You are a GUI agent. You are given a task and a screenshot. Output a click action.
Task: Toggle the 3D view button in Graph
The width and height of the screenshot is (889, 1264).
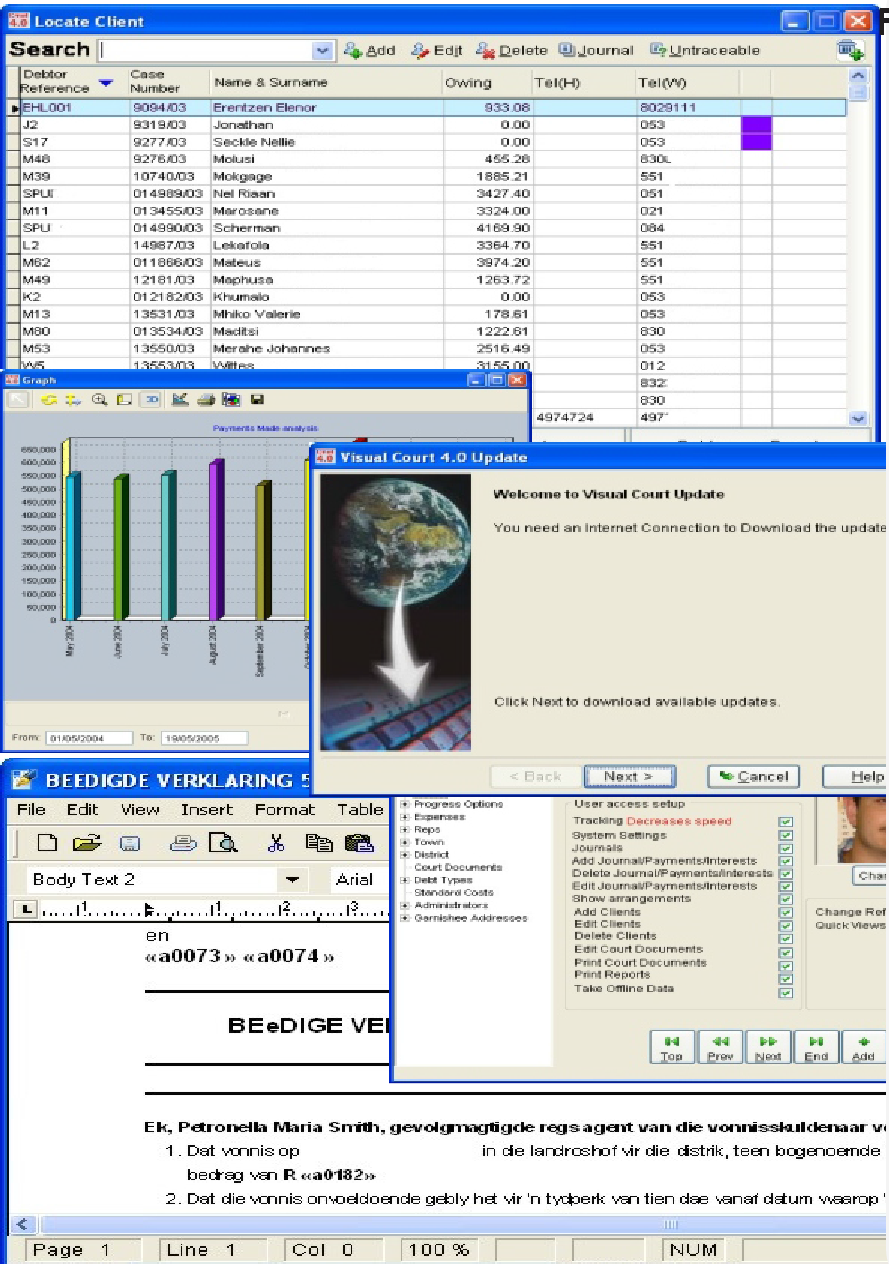[x=151, y=400]
